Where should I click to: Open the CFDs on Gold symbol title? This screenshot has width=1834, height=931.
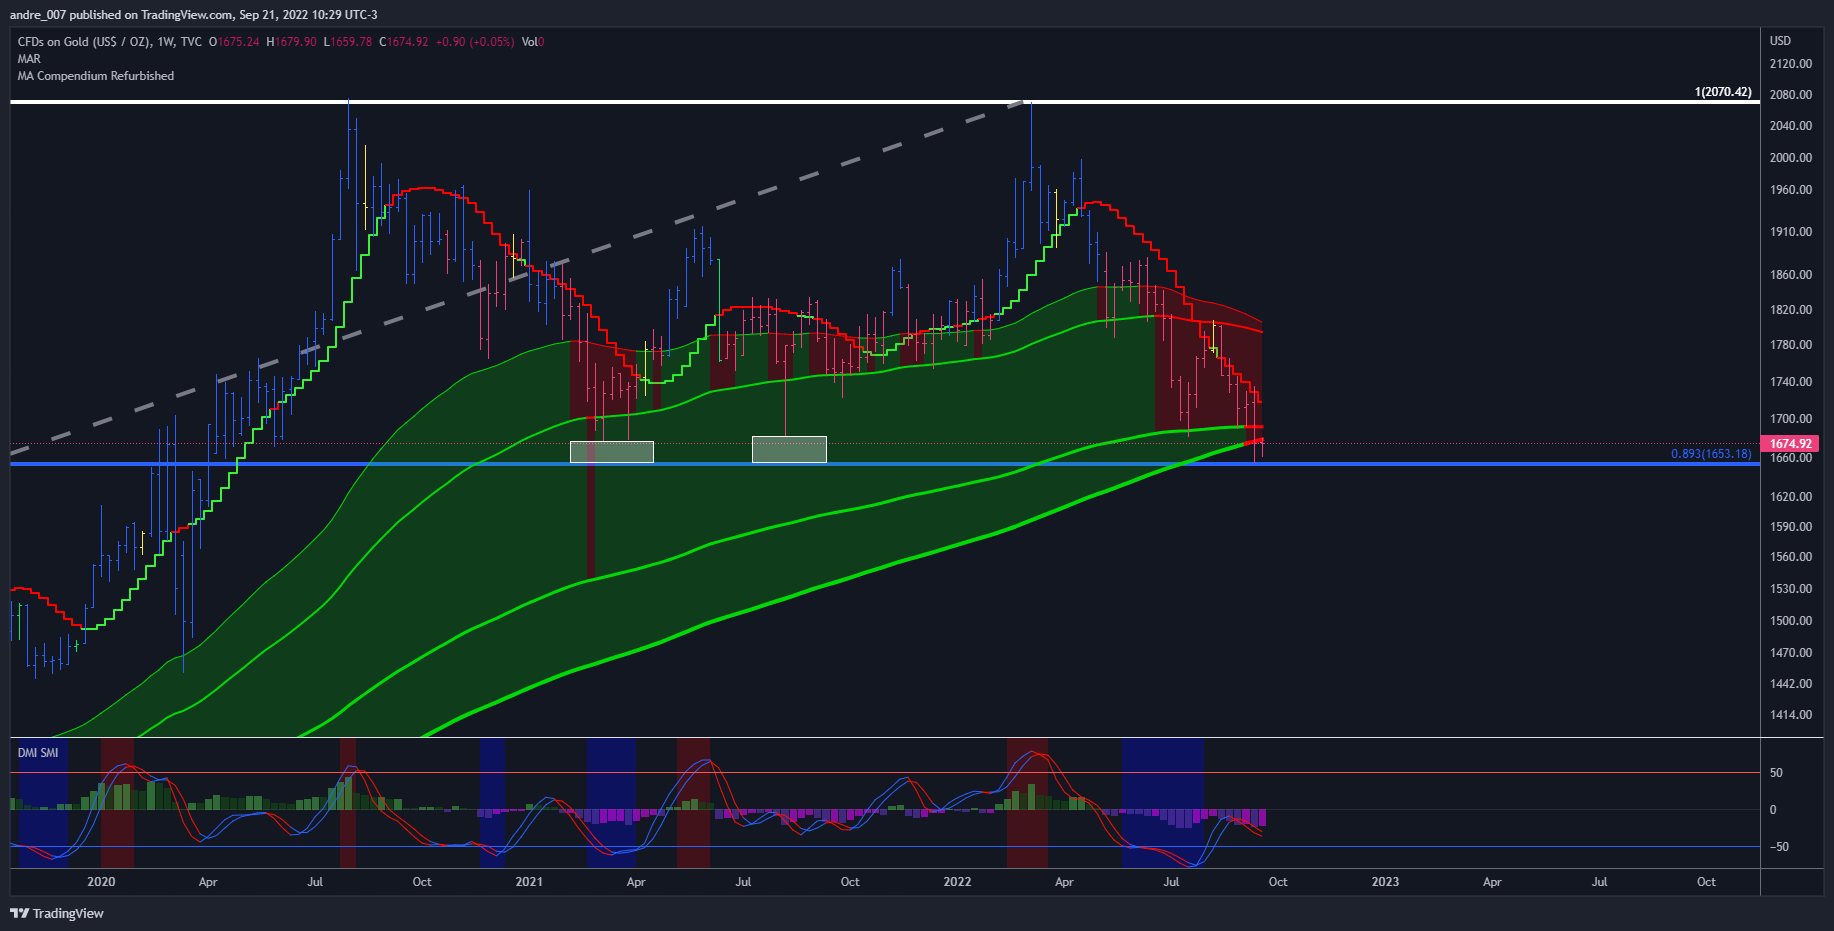pos(110,42)
